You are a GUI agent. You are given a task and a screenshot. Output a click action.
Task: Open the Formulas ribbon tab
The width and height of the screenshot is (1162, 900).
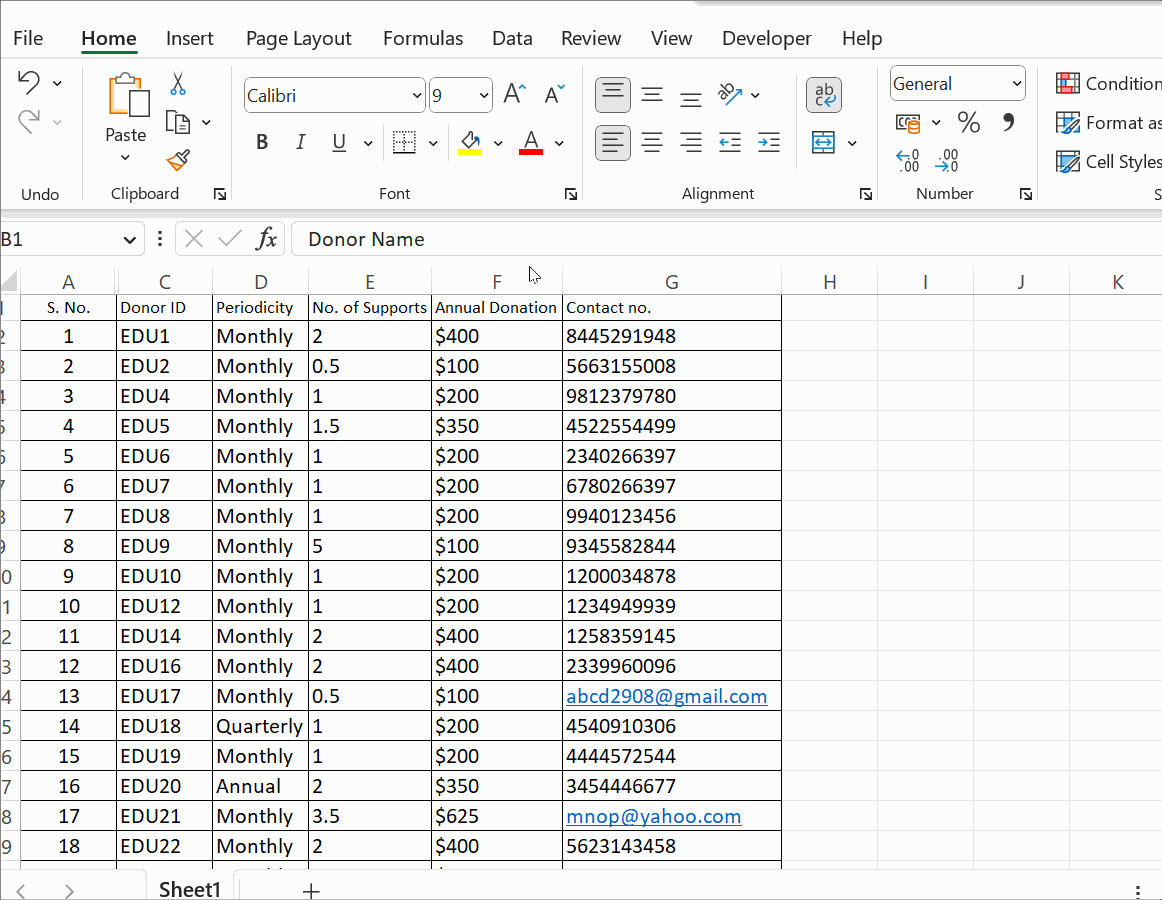[423, 38]
